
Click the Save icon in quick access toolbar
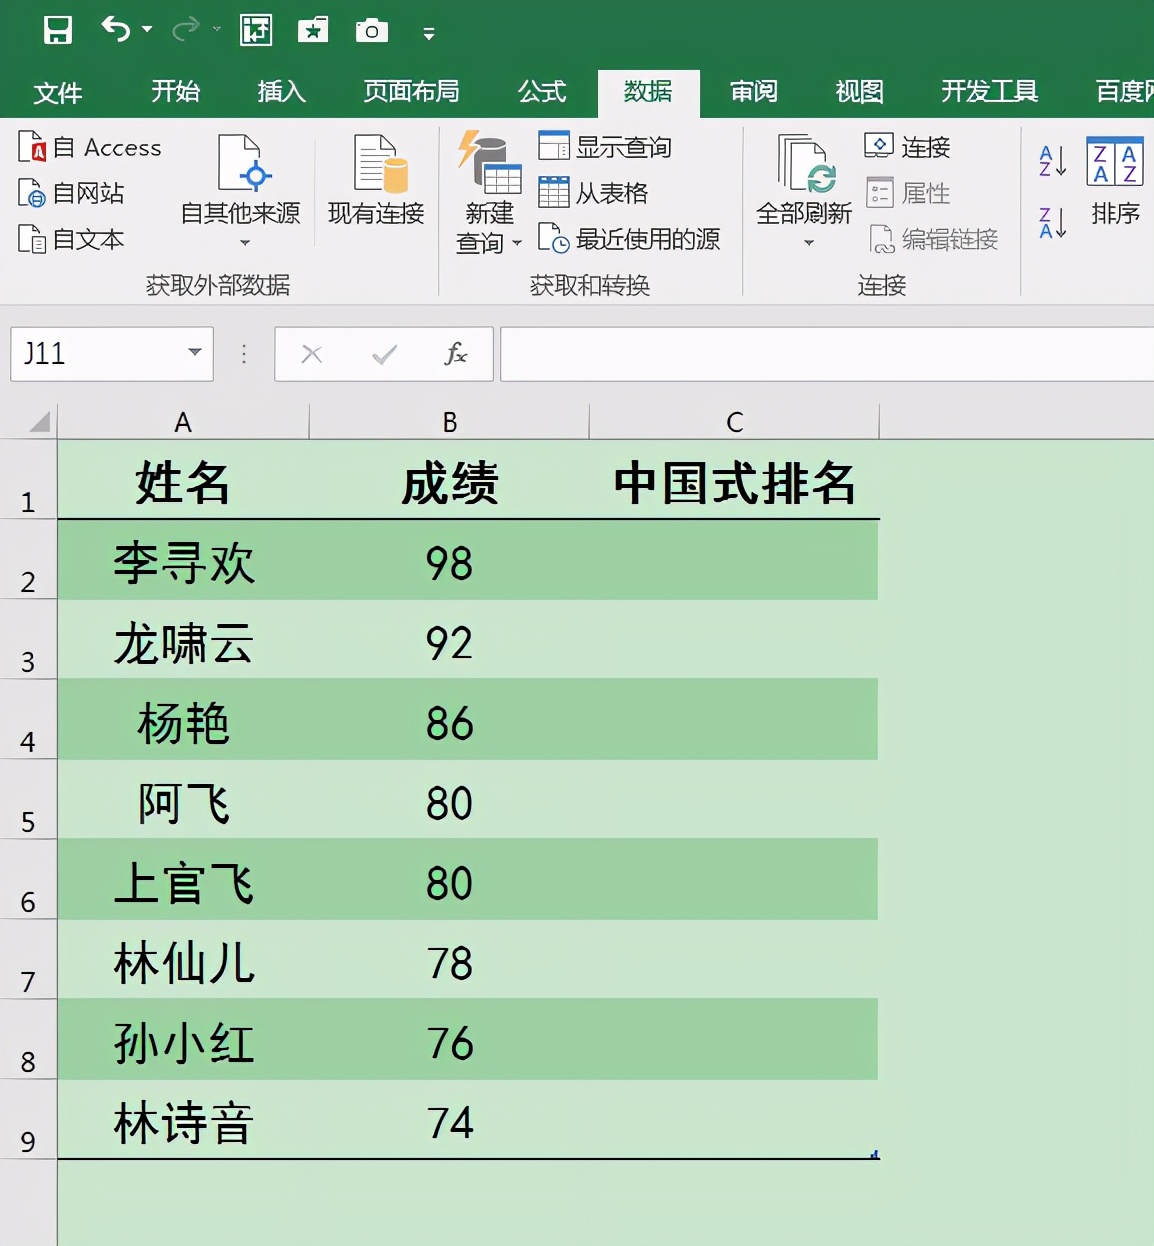(58, 30)
